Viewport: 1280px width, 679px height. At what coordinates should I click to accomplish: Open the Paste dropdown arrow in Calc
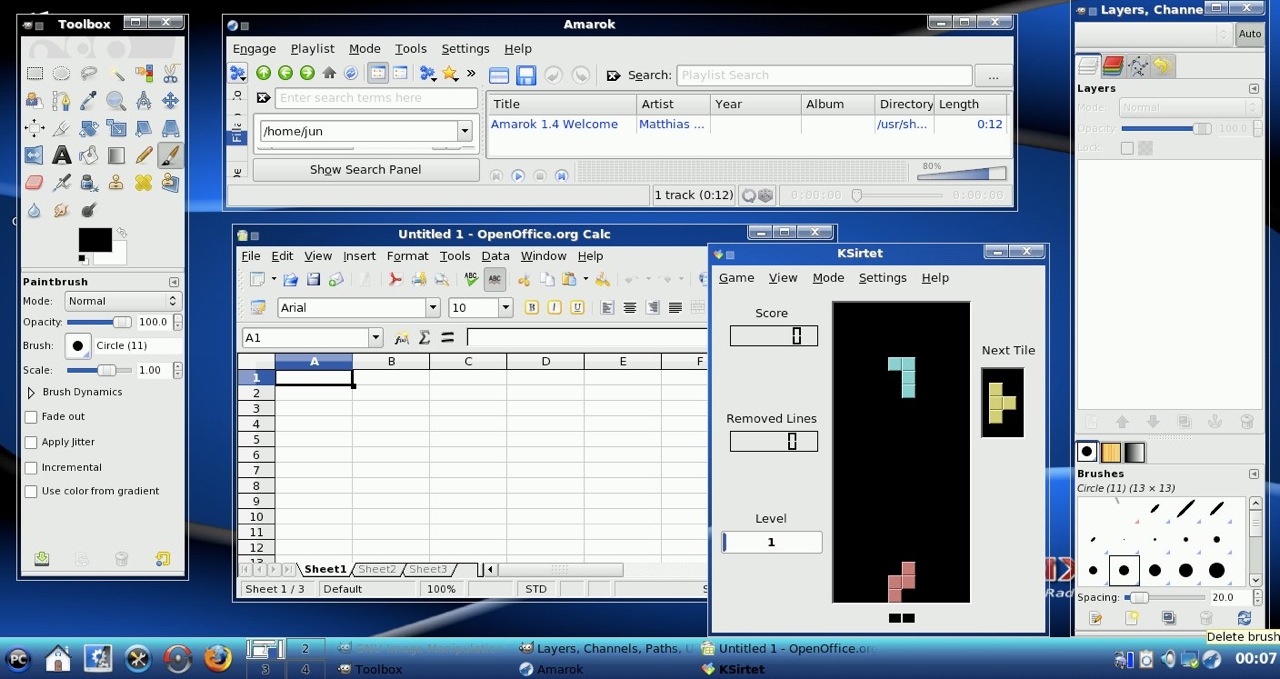click(x=585, y=280)
